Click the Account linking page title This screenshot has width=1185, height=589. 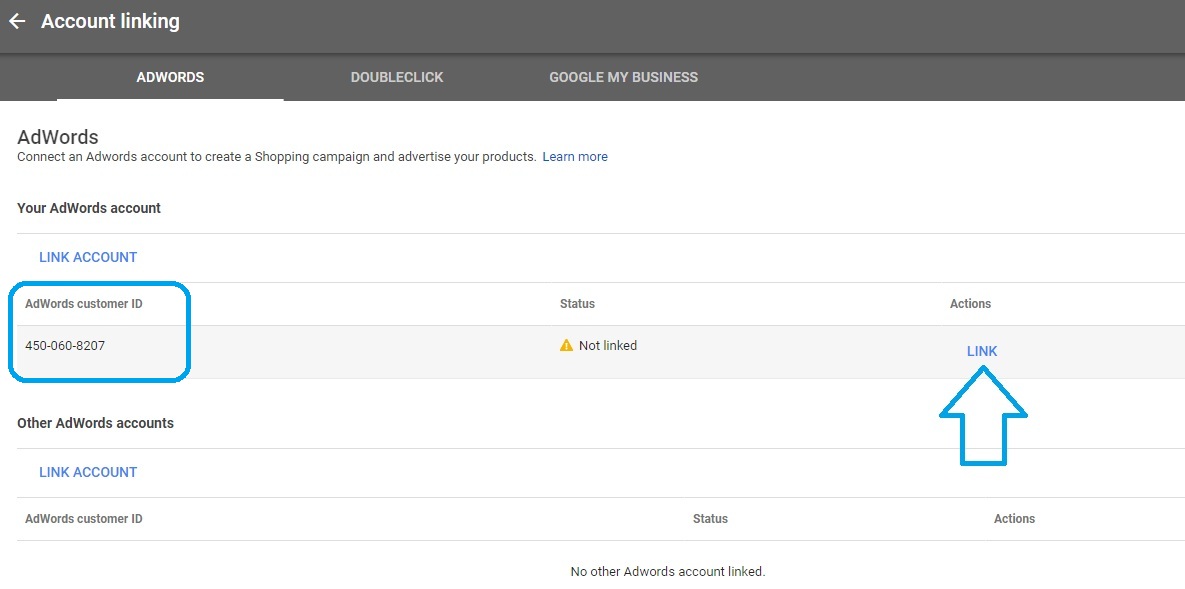110,22
